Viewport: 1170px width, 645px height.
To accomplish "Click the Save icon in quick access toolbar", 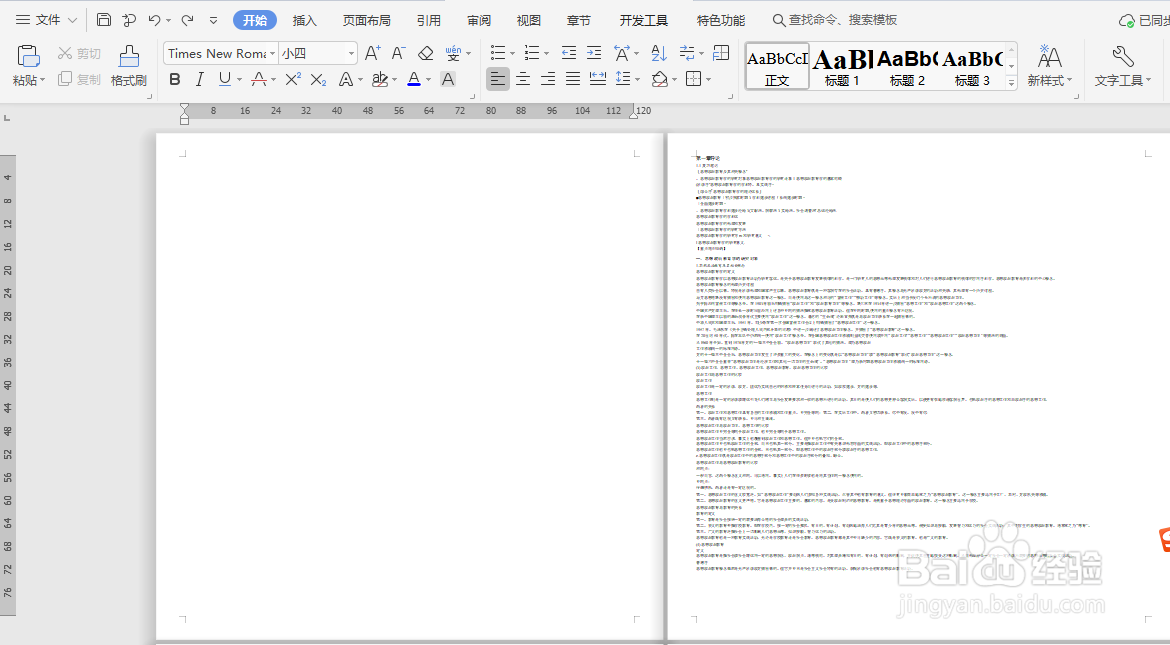I will [x=104, y=20].
